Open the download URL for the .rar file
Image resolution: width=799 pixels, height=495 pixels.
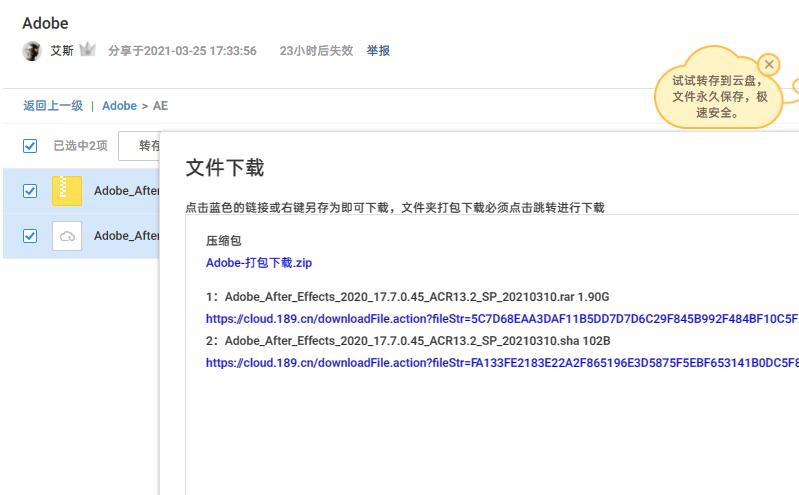pyautogui.click(x=502, y=319)
